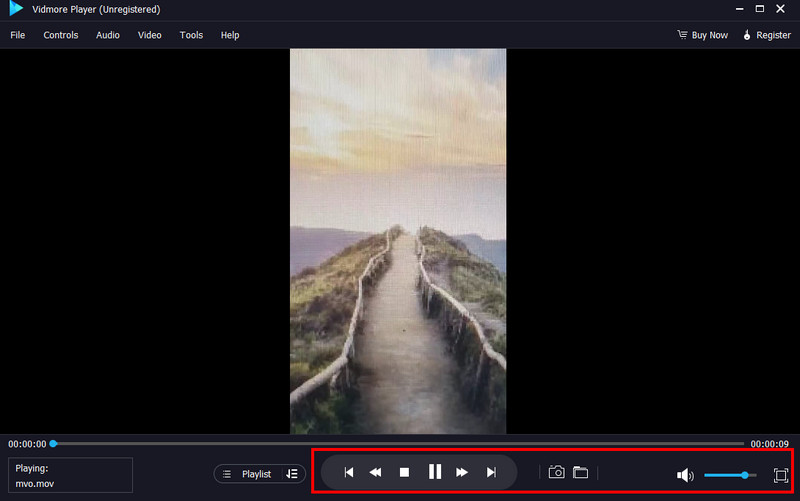Image resolution: width=800 pixels, height=501 pixels.
Task: Click the playlist list icon
Action: point(227,474)
